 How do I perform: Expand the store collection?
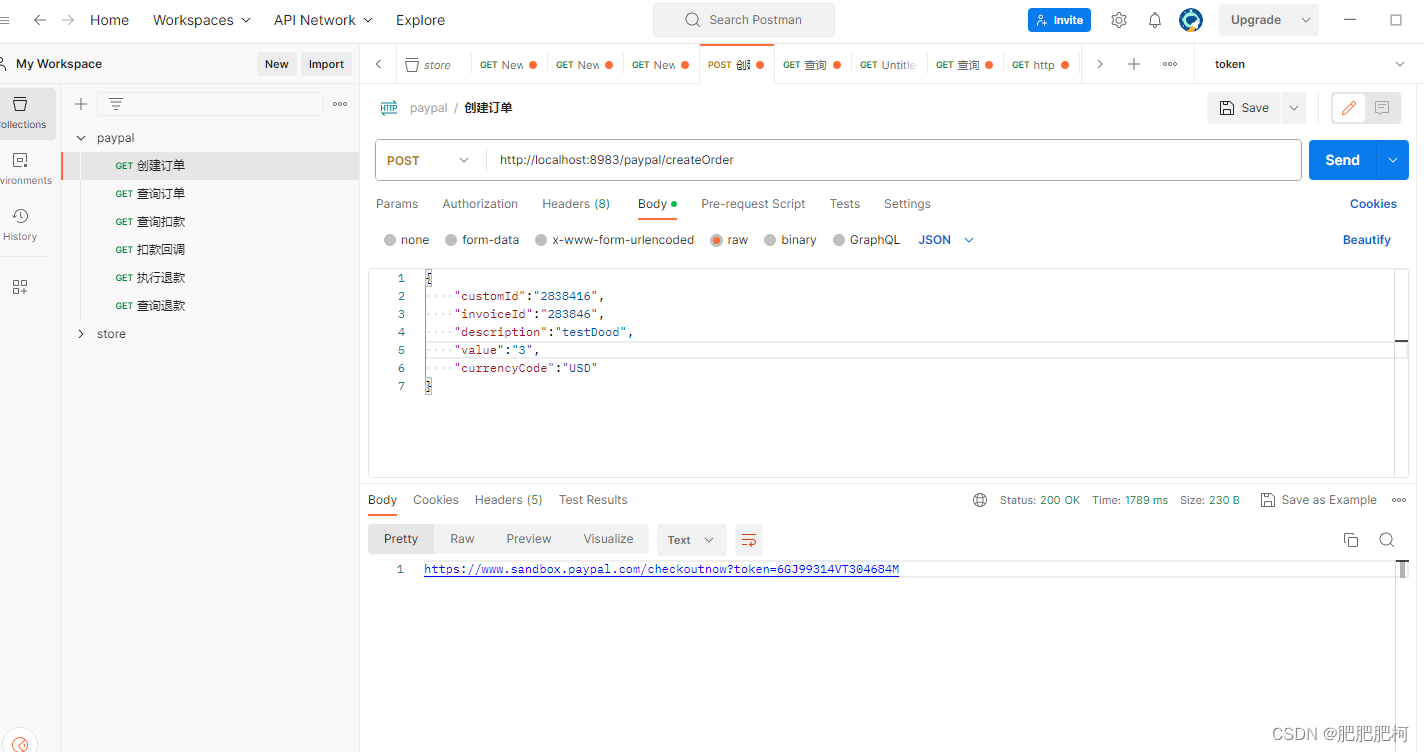[x=81, y=334]
